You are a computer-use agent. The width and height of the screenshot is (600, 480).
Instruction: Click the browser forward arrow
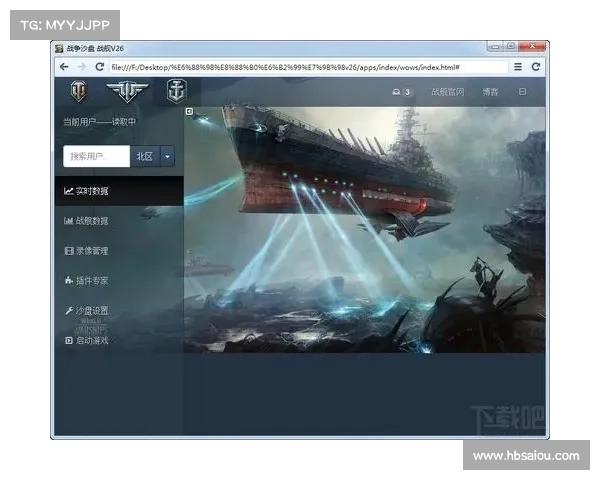tap(82, 67)
